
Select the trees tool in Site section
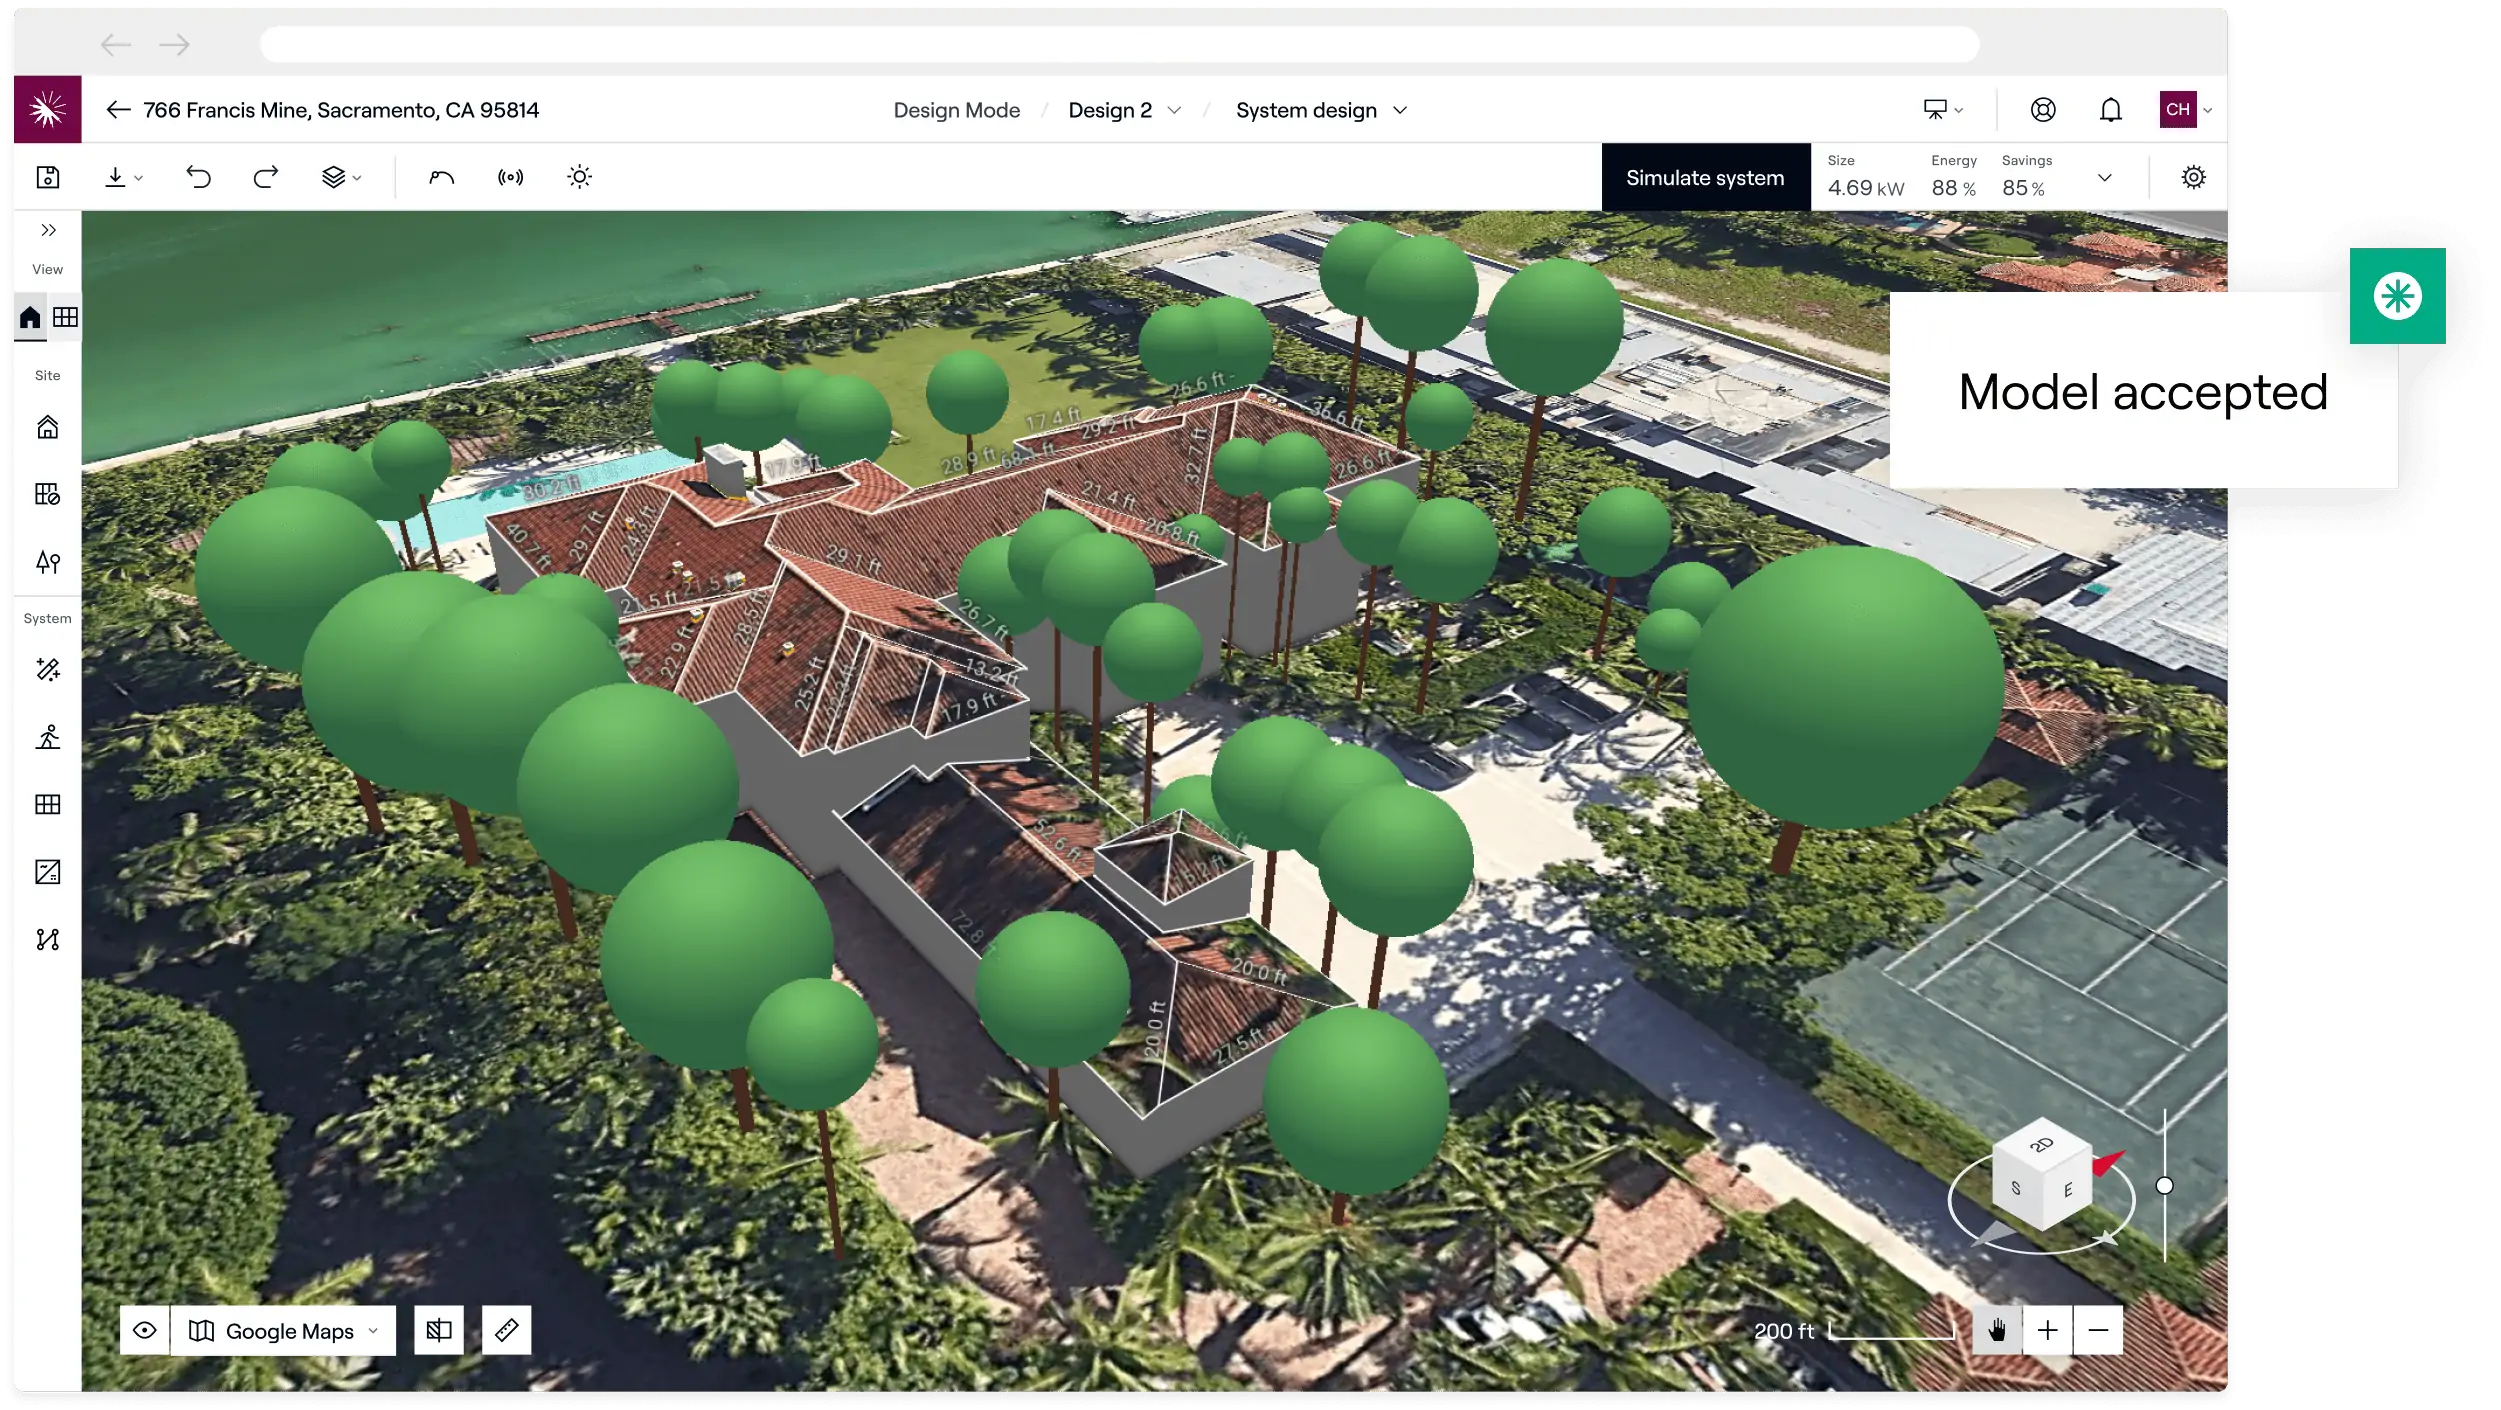pos(48,562)
